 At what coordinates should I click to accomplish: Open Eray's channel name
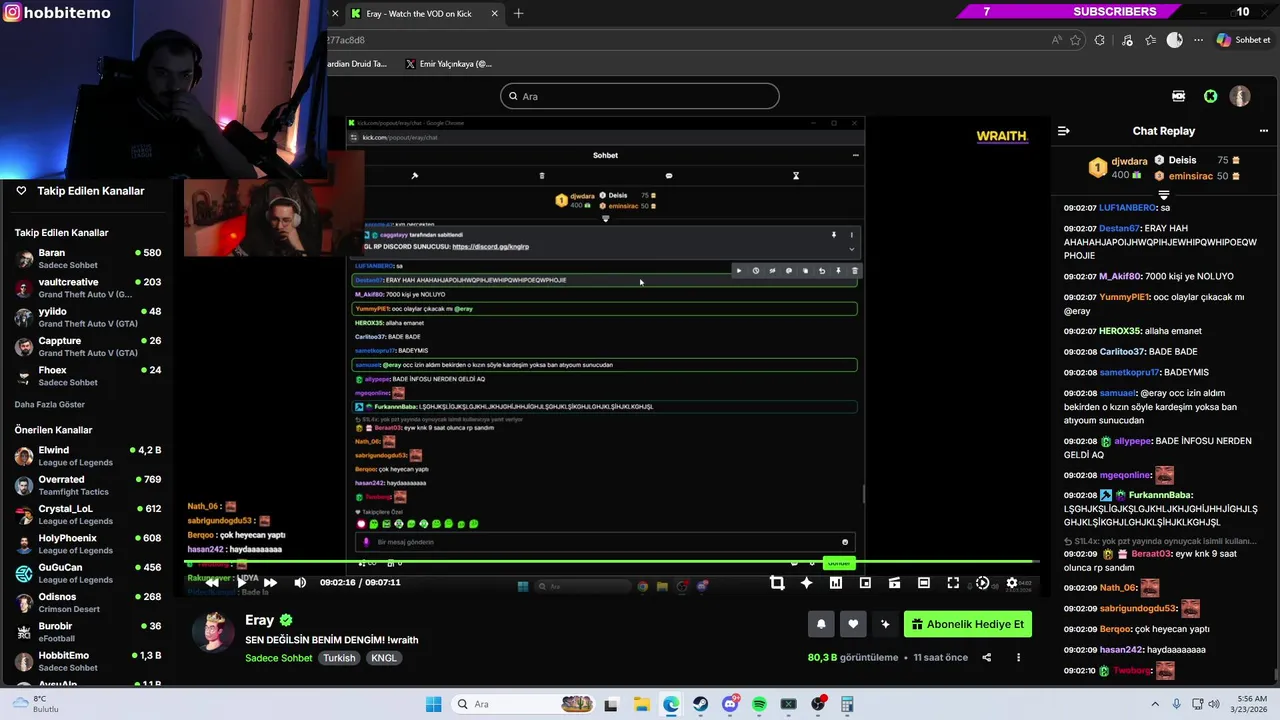click(x=259, y=620)
